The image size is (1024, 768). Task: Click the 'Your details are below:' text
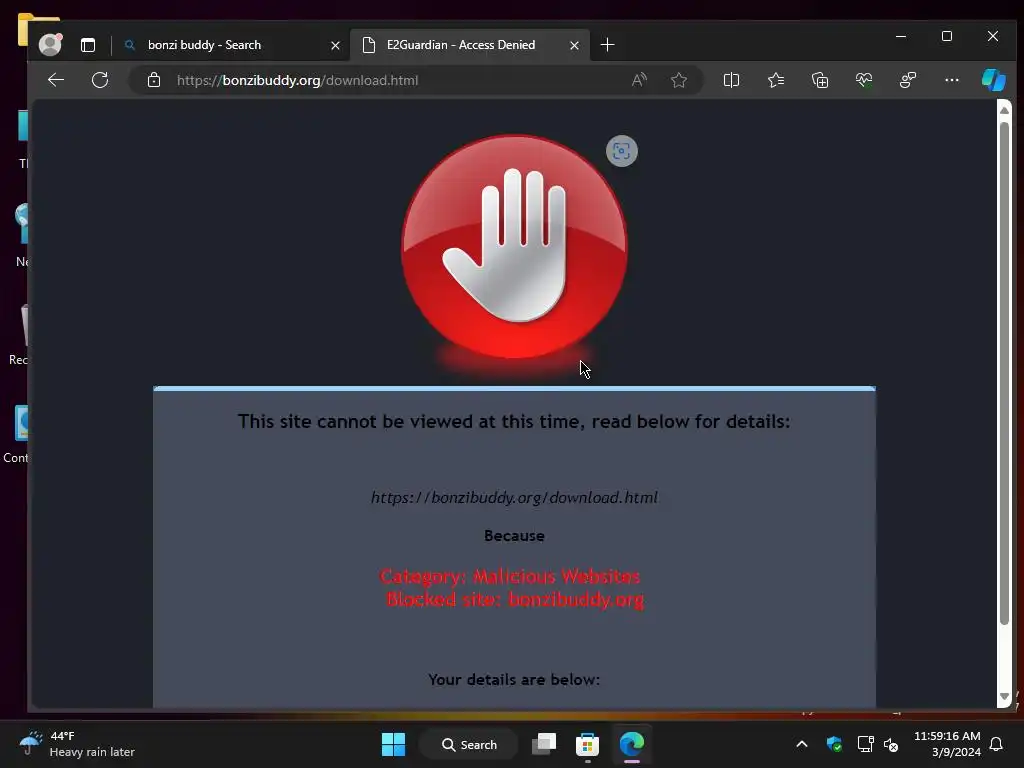click(x=514, y=679)
